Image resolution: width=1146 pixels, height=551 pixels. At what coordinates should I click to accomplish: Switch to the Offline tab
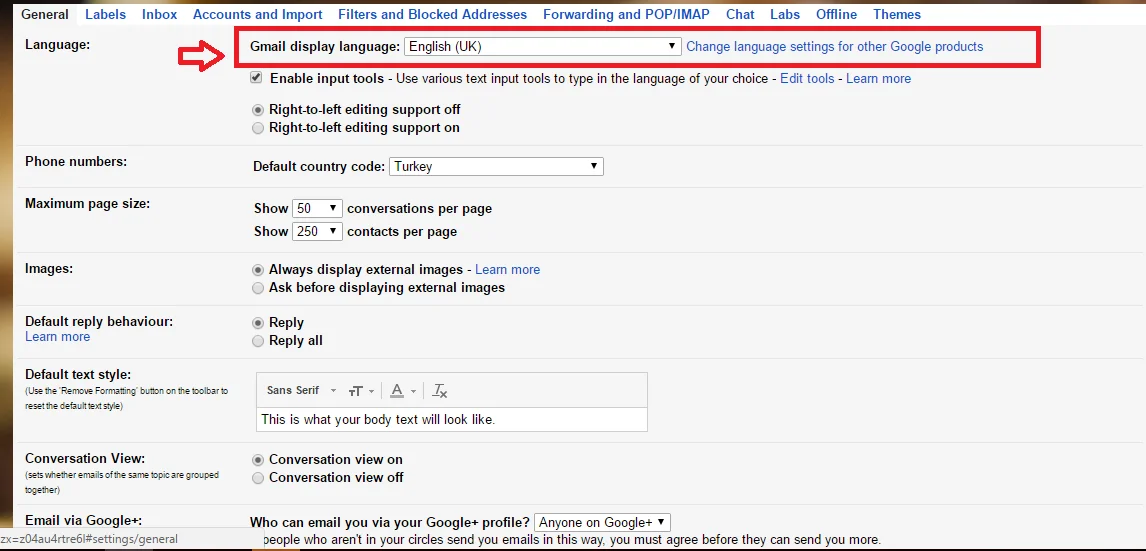coord(836,15)
